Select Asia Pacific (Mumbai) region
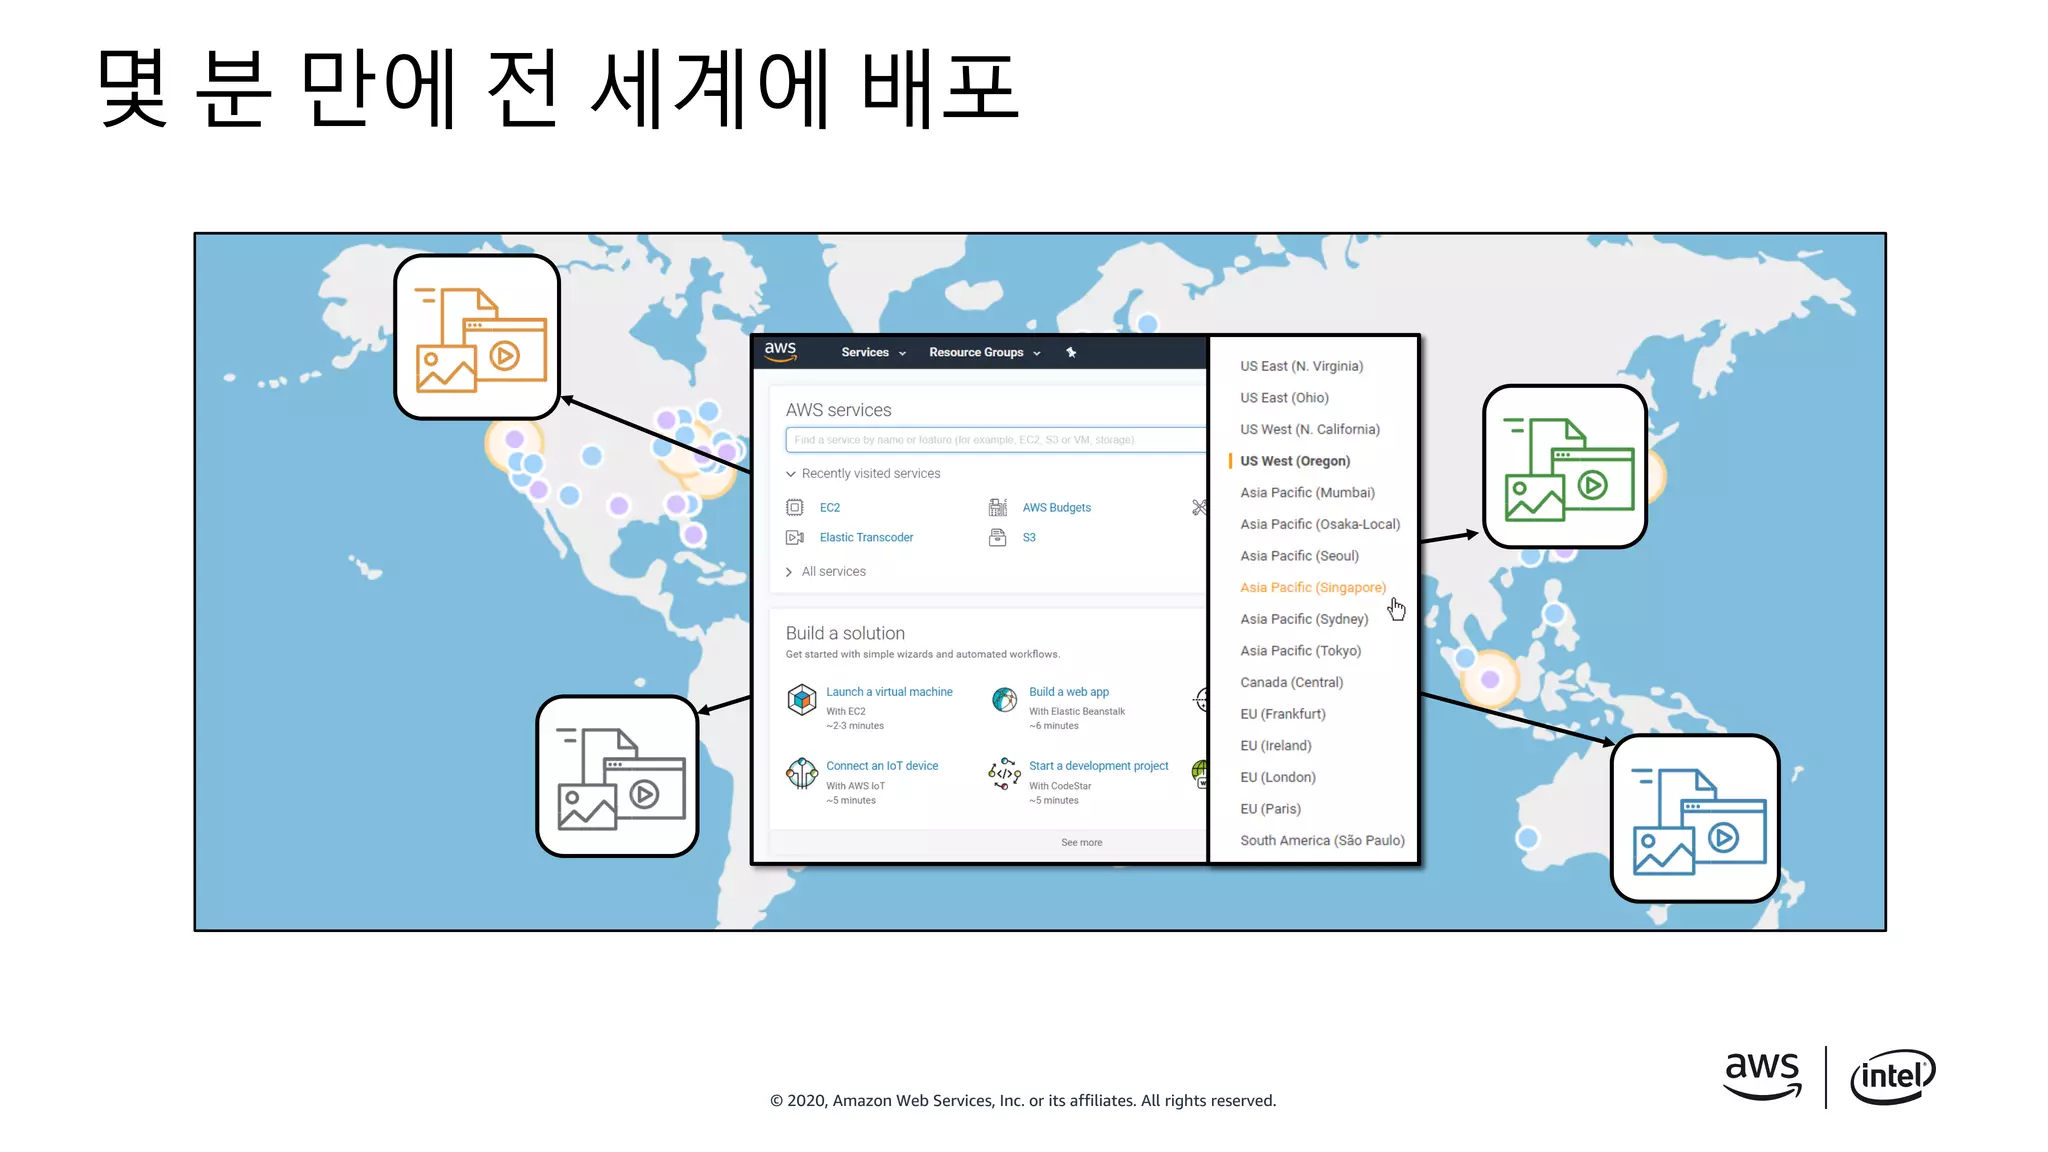The image size is (2048, 1152). [x=1307, y=493]
